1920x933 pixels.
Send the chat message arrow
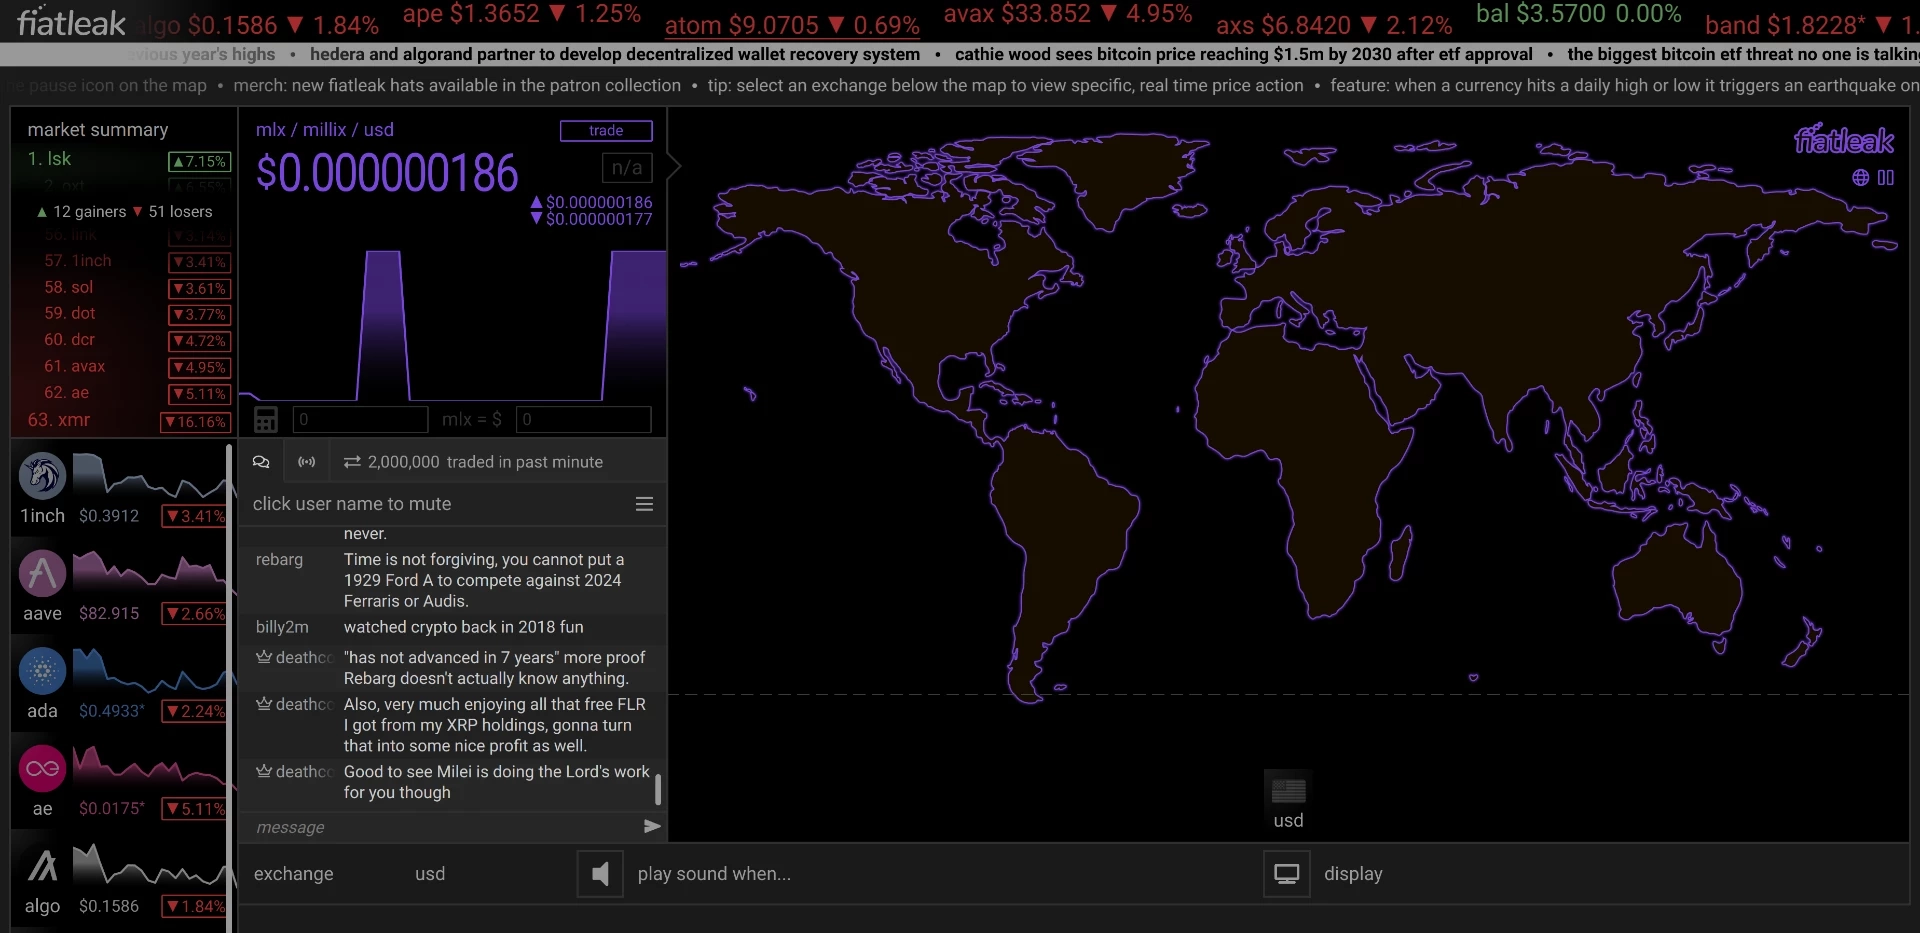pyautogui.click(x=652, y=827)
